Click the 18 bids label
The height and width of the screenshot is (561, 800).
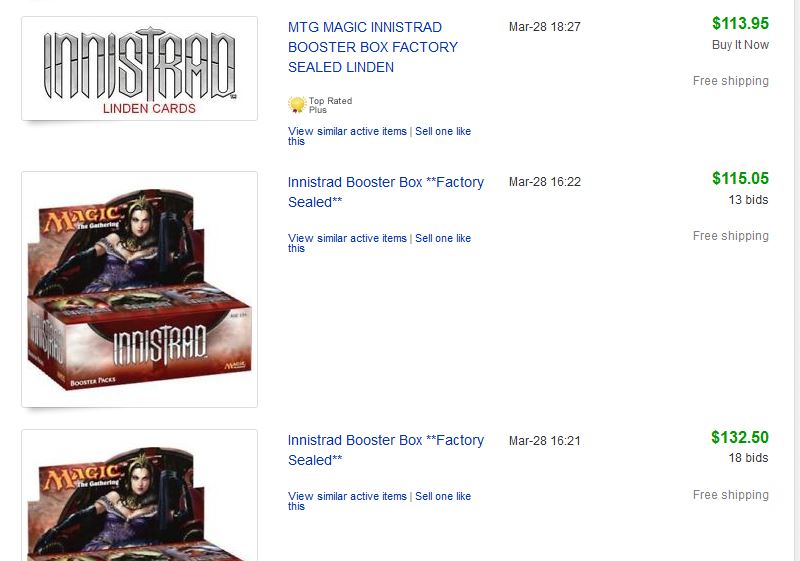coord(748,458)
